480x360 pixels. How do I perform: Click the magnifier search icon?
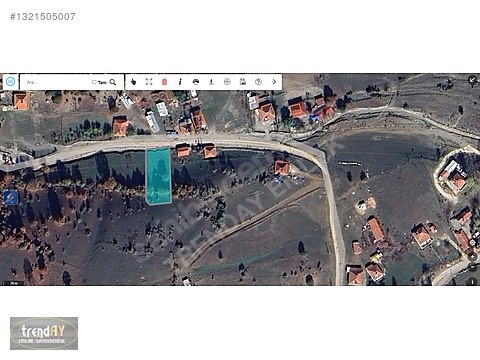tap(113, 82)
